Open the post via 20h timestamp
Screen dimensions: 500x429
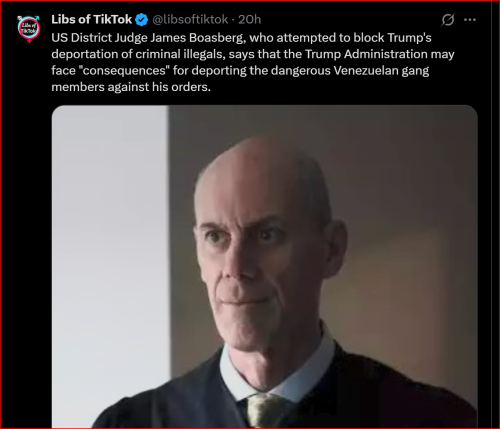pyautogui.click(x=249, y=20)
